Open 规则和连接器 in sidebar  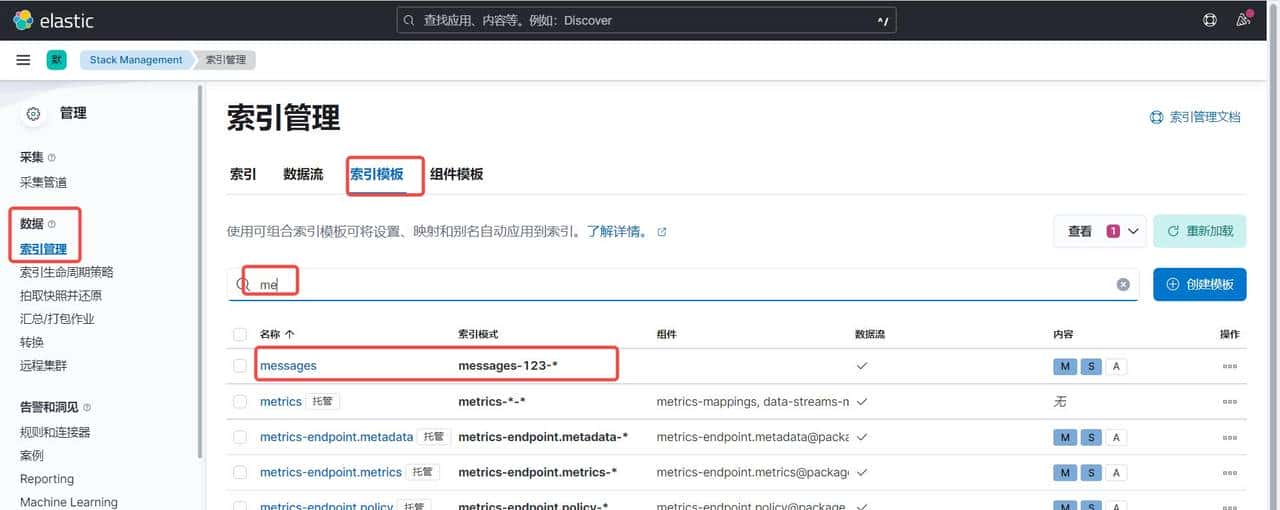[x=55, y=432]
